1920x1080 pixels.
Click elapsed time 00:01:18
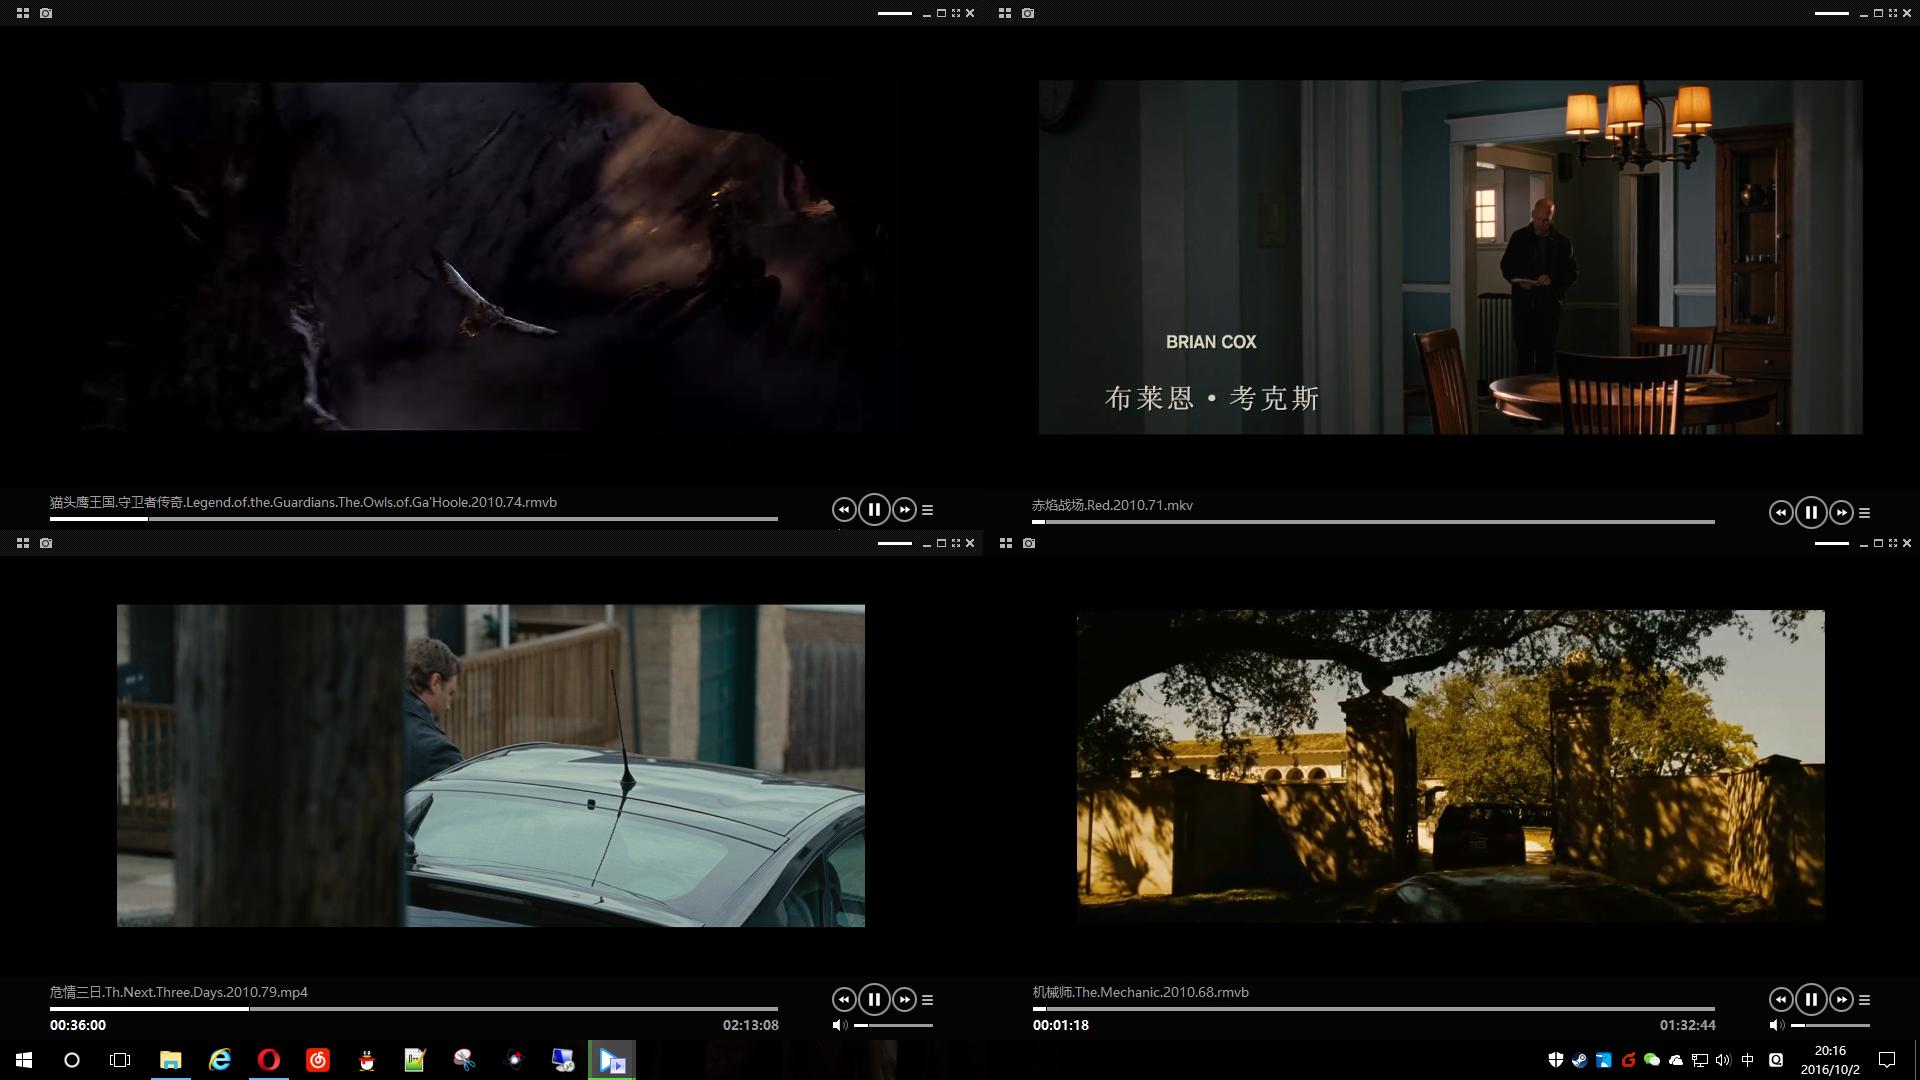[1061, 1025]
